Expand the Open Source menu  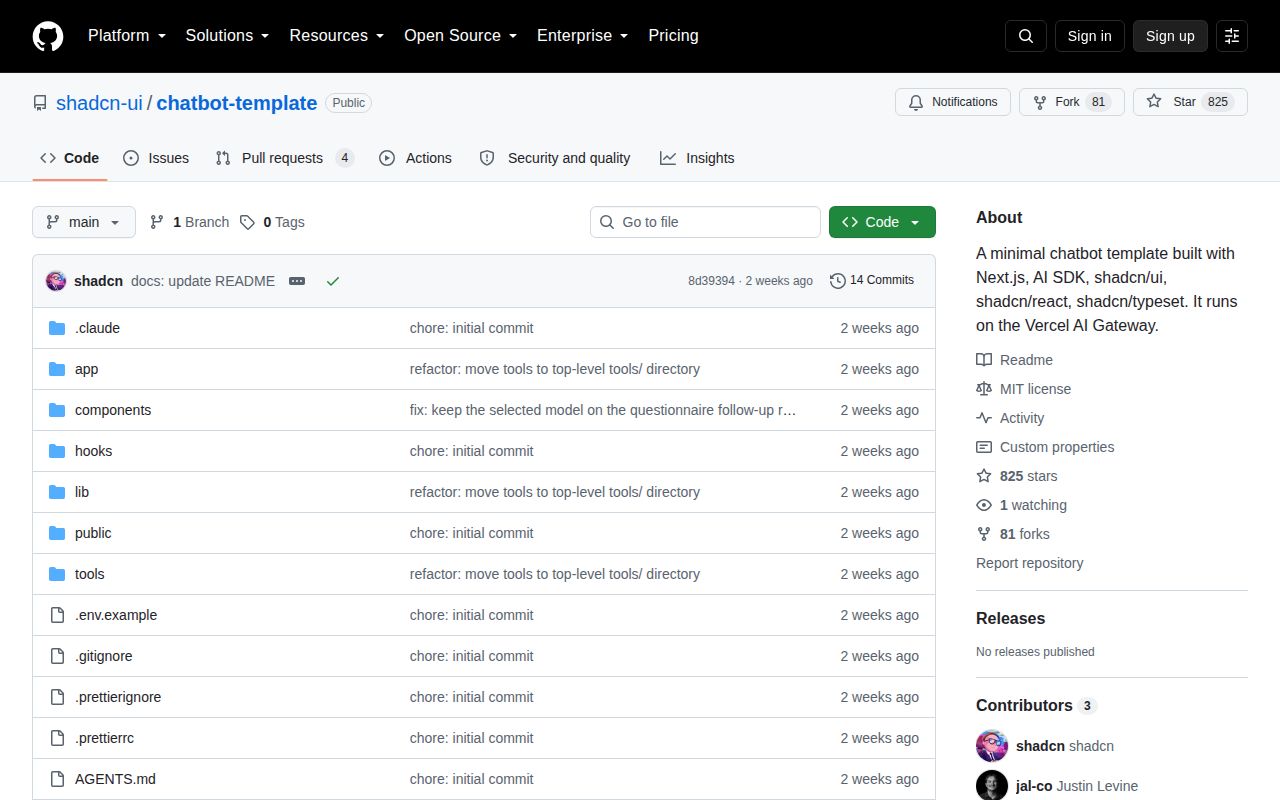[x=461, y=36]
